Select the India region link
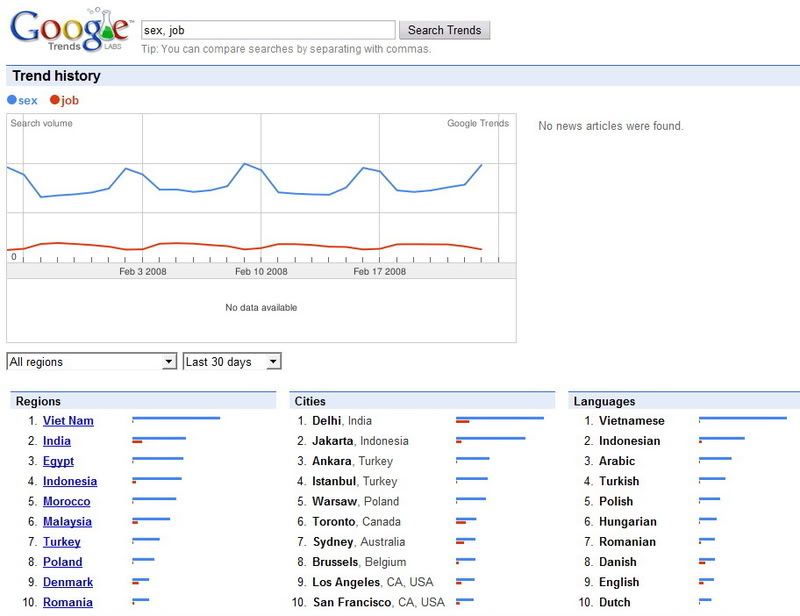This screenshot has width=800, height=616. [x=57, y=441]
